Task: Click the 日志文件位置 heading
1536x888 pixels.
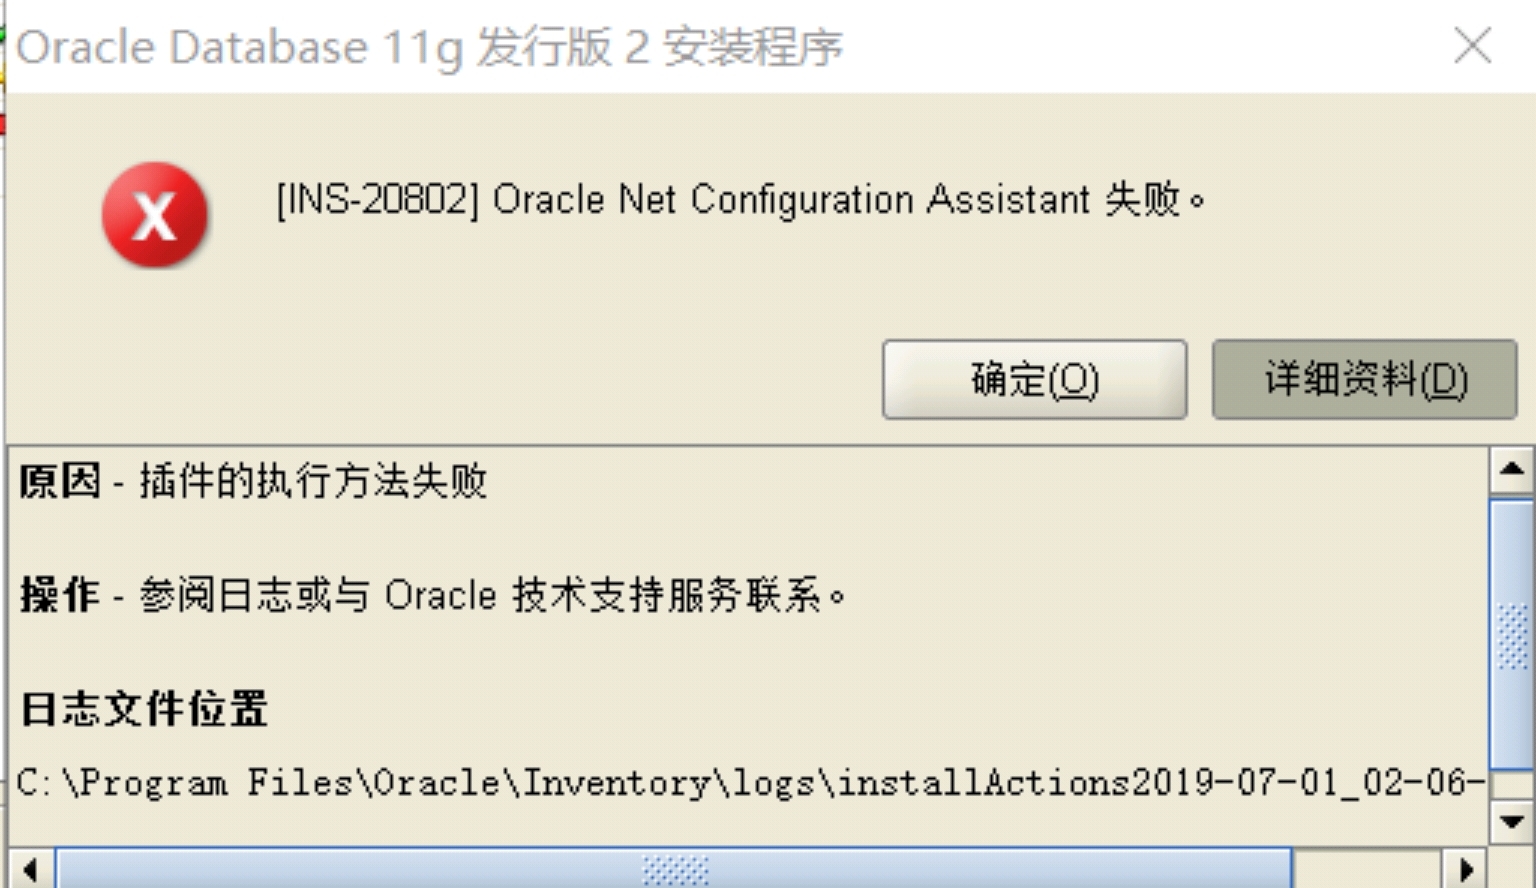Action: click(x=144, y=709)
